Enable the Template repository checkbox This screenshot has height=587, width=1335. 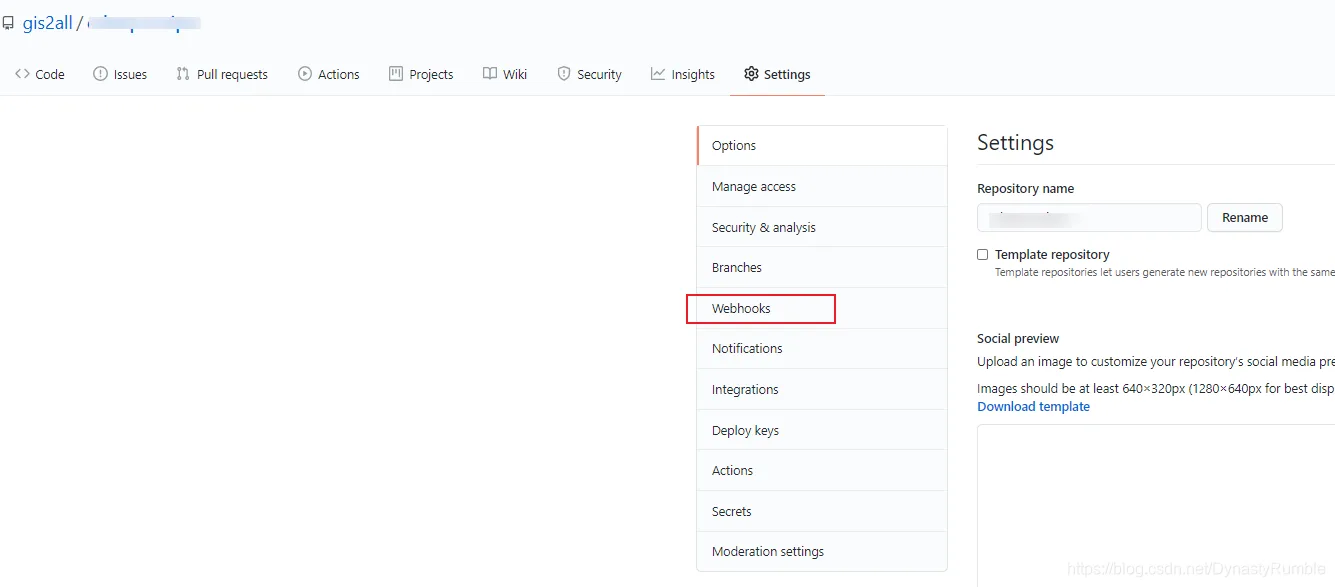[983, 255]
